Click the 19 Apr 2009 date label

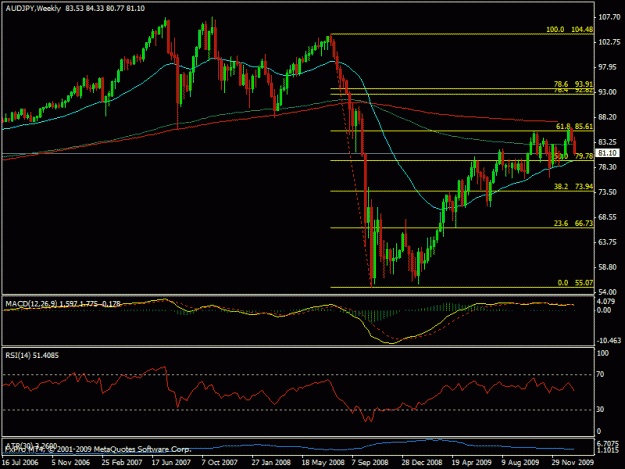[x=472, y=462]
